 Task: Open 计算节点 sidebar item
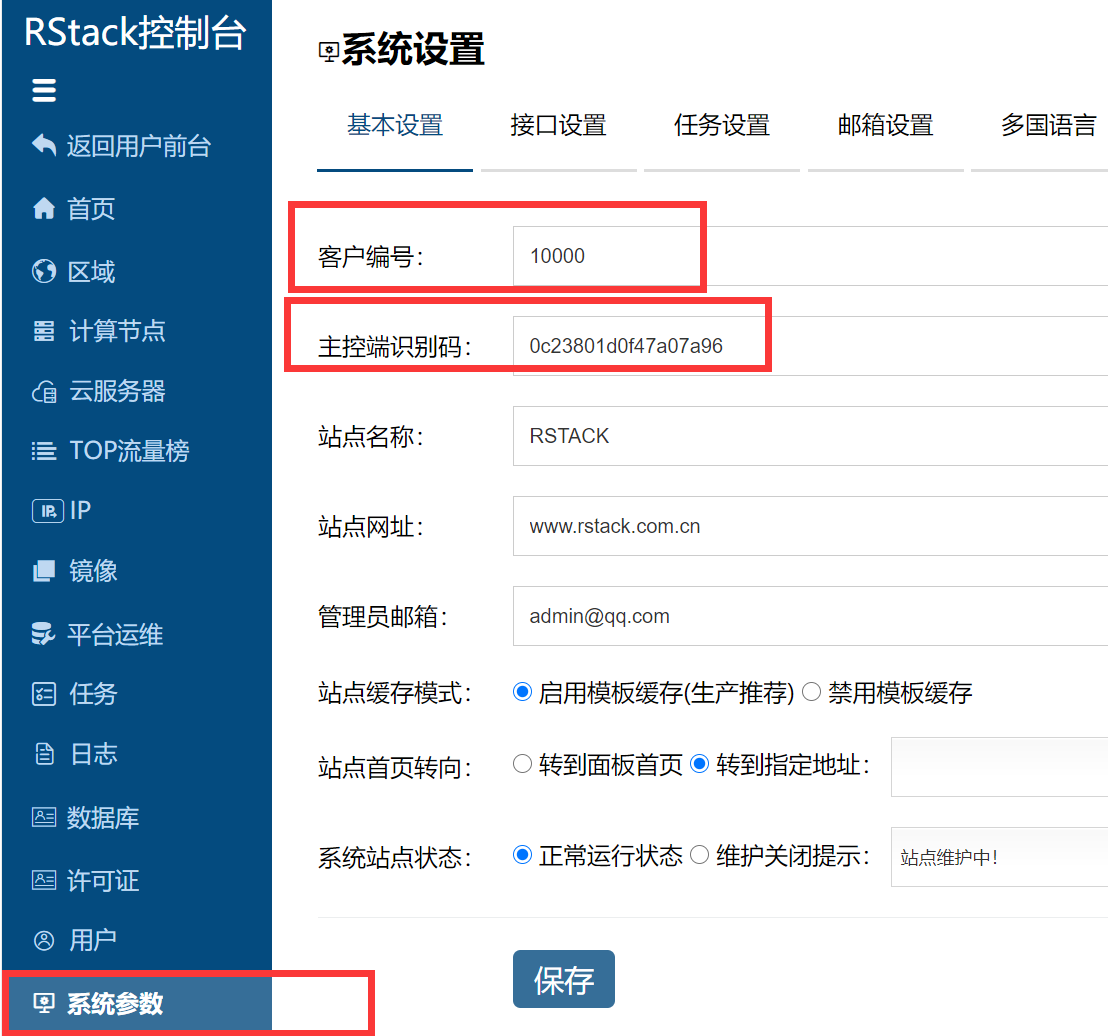(117, 331)
